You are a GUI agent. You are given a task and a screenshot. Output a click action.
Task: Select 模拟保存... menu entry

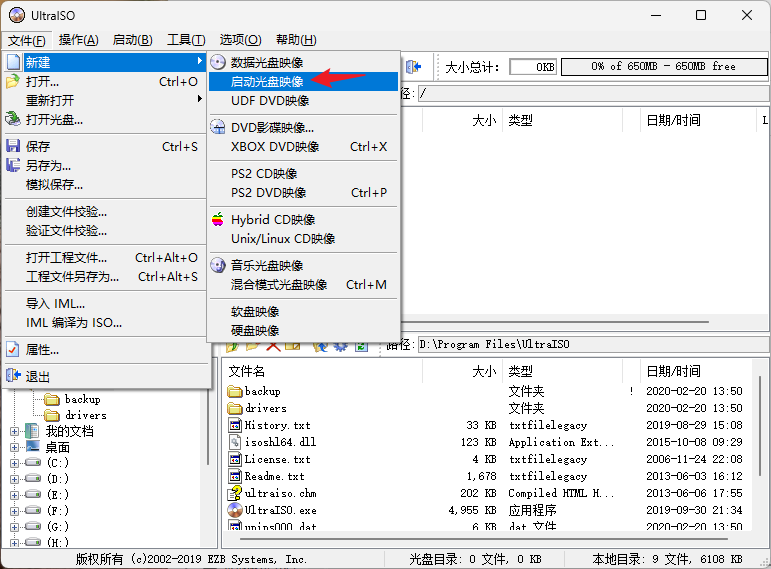[x=105, y=185]
